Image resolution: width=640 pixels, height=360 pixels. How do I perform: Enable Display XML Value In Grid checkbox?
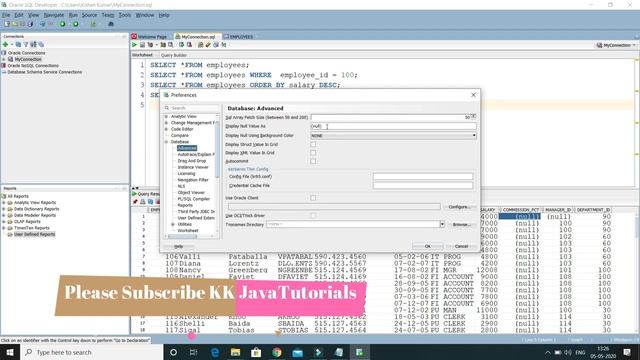(x=313, y=153)
